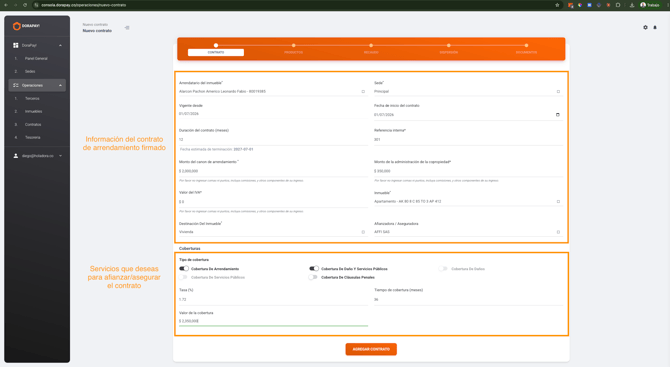Open settings via the gear icon
This screenshot has width=670, height=367.
coord(645,27)
